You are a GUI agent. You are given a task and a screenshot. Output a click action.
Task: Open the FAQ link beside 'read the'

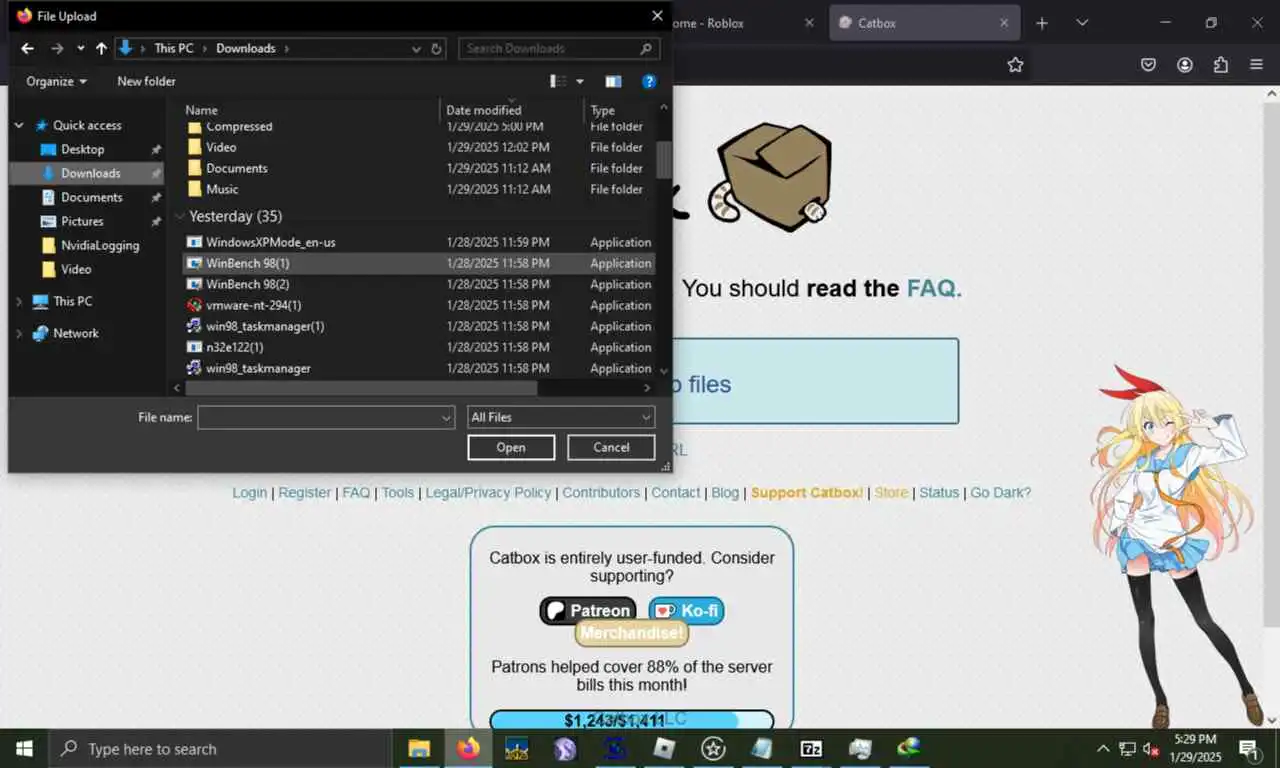click(x=934, y=289)
